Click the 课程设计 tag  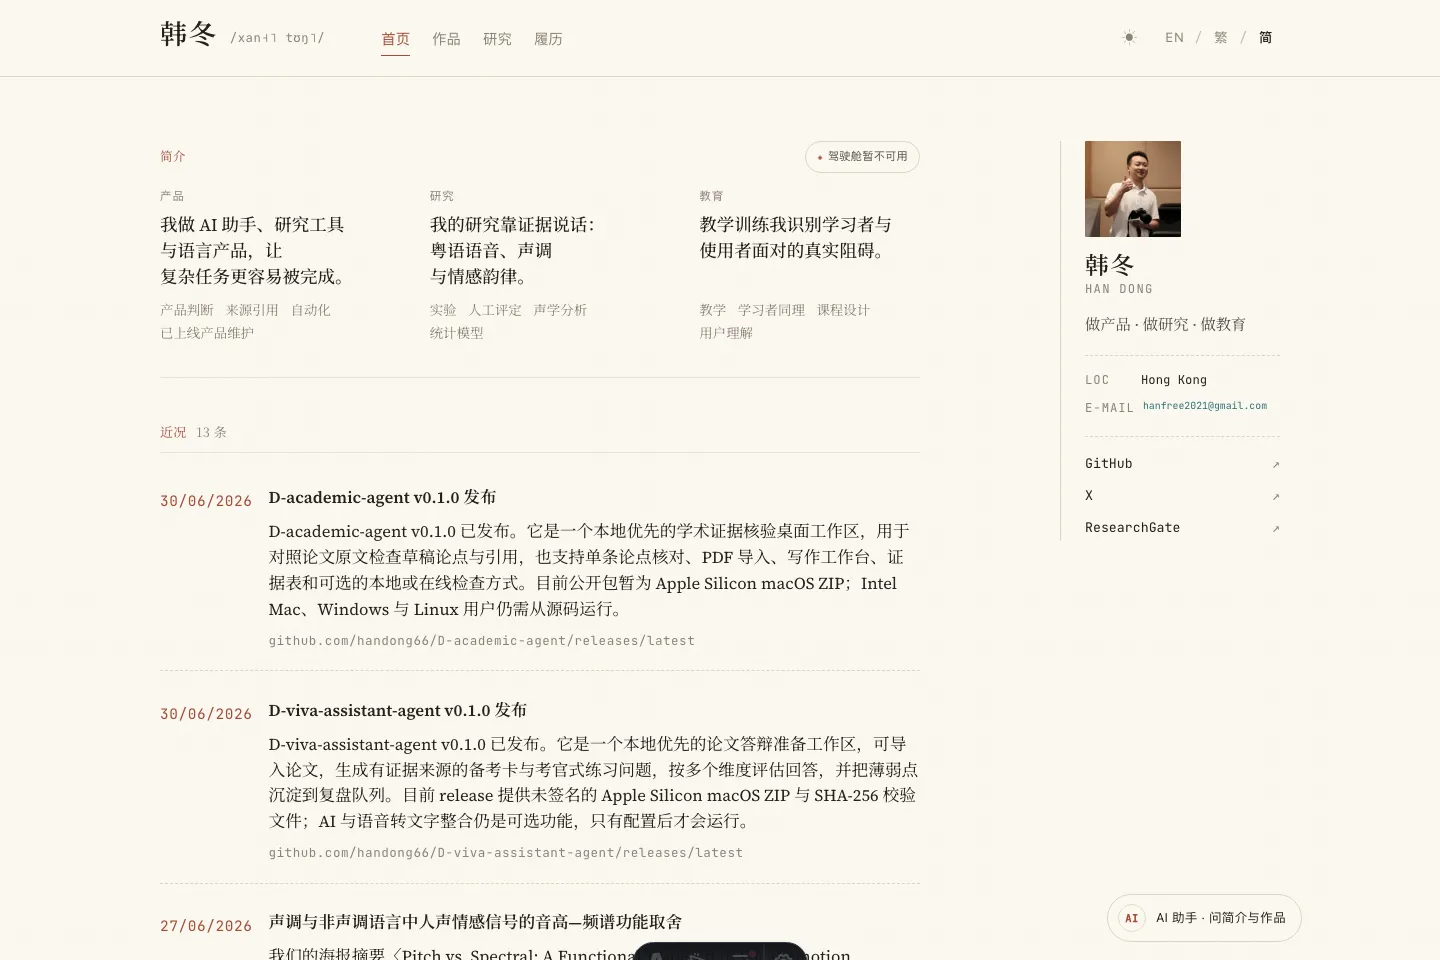(x=843, y=310)
